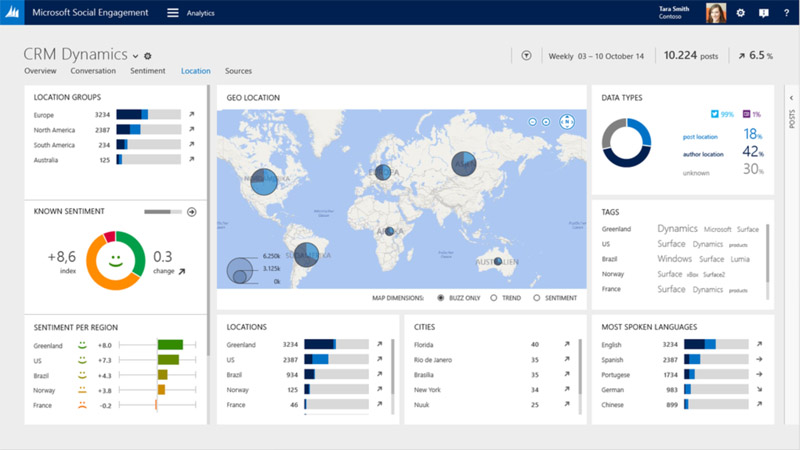Select the Location tab

(x=195, y=71)
